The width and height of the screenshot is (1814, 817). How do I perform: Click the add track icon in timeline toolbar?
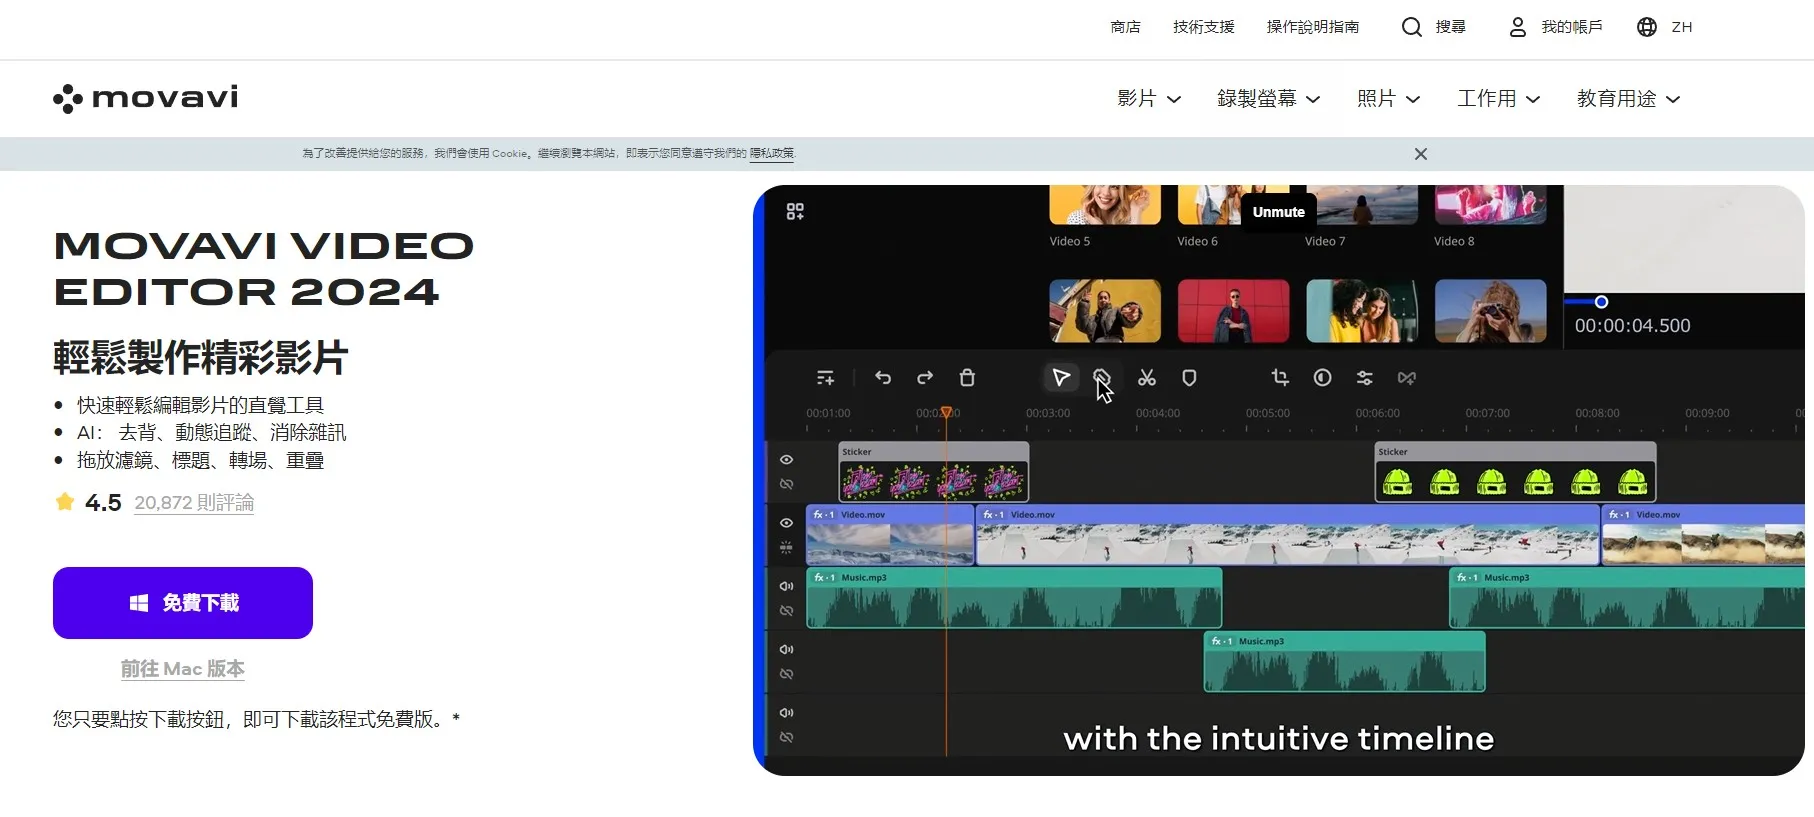click(x=825, y=378)
